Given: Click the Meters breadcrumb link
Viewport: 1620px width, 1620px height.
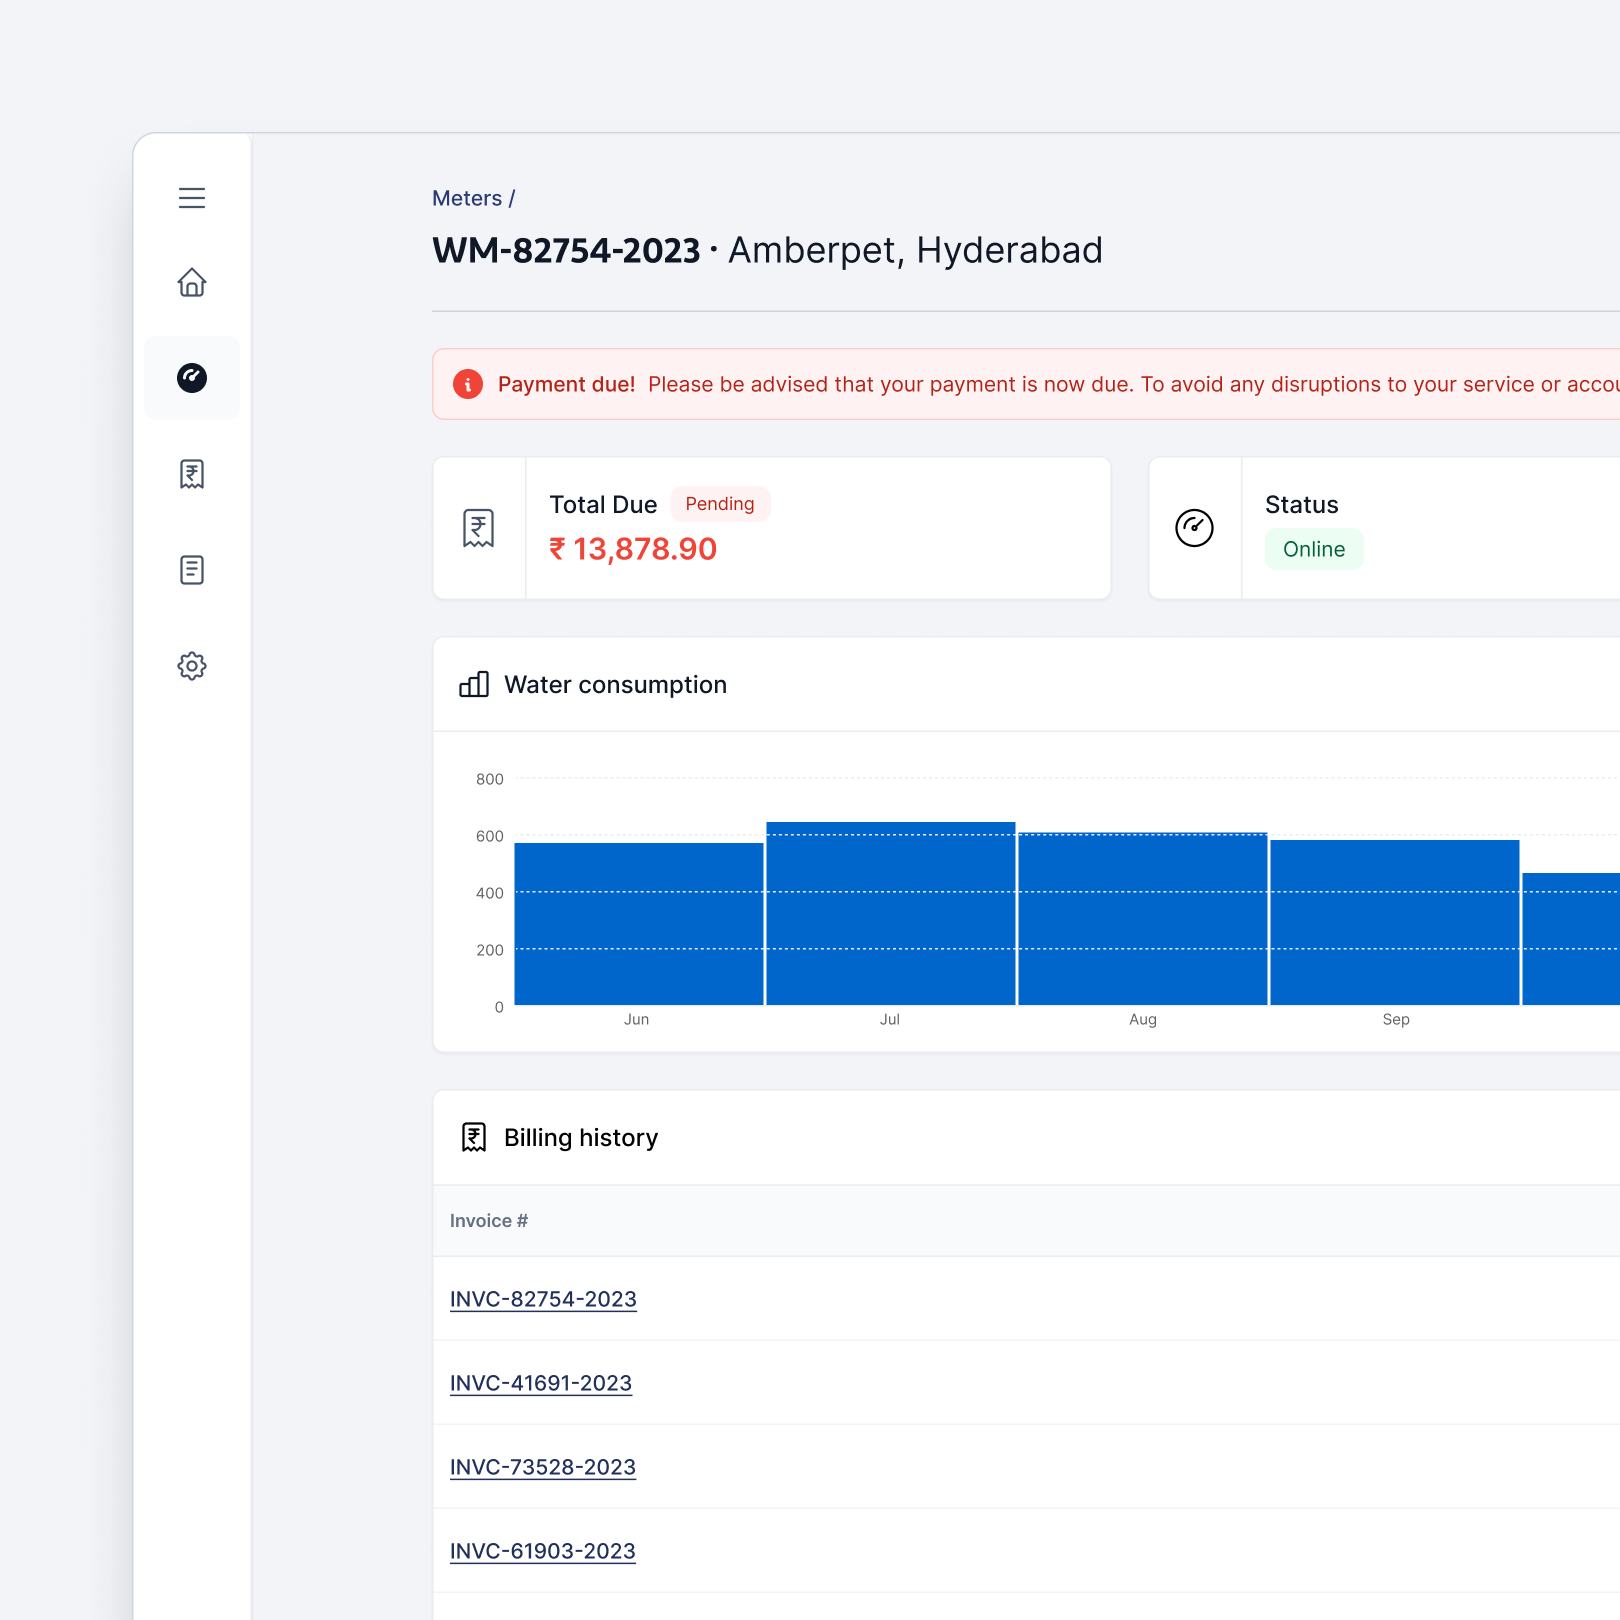Looking at the screenshot, I should (466, 198).
